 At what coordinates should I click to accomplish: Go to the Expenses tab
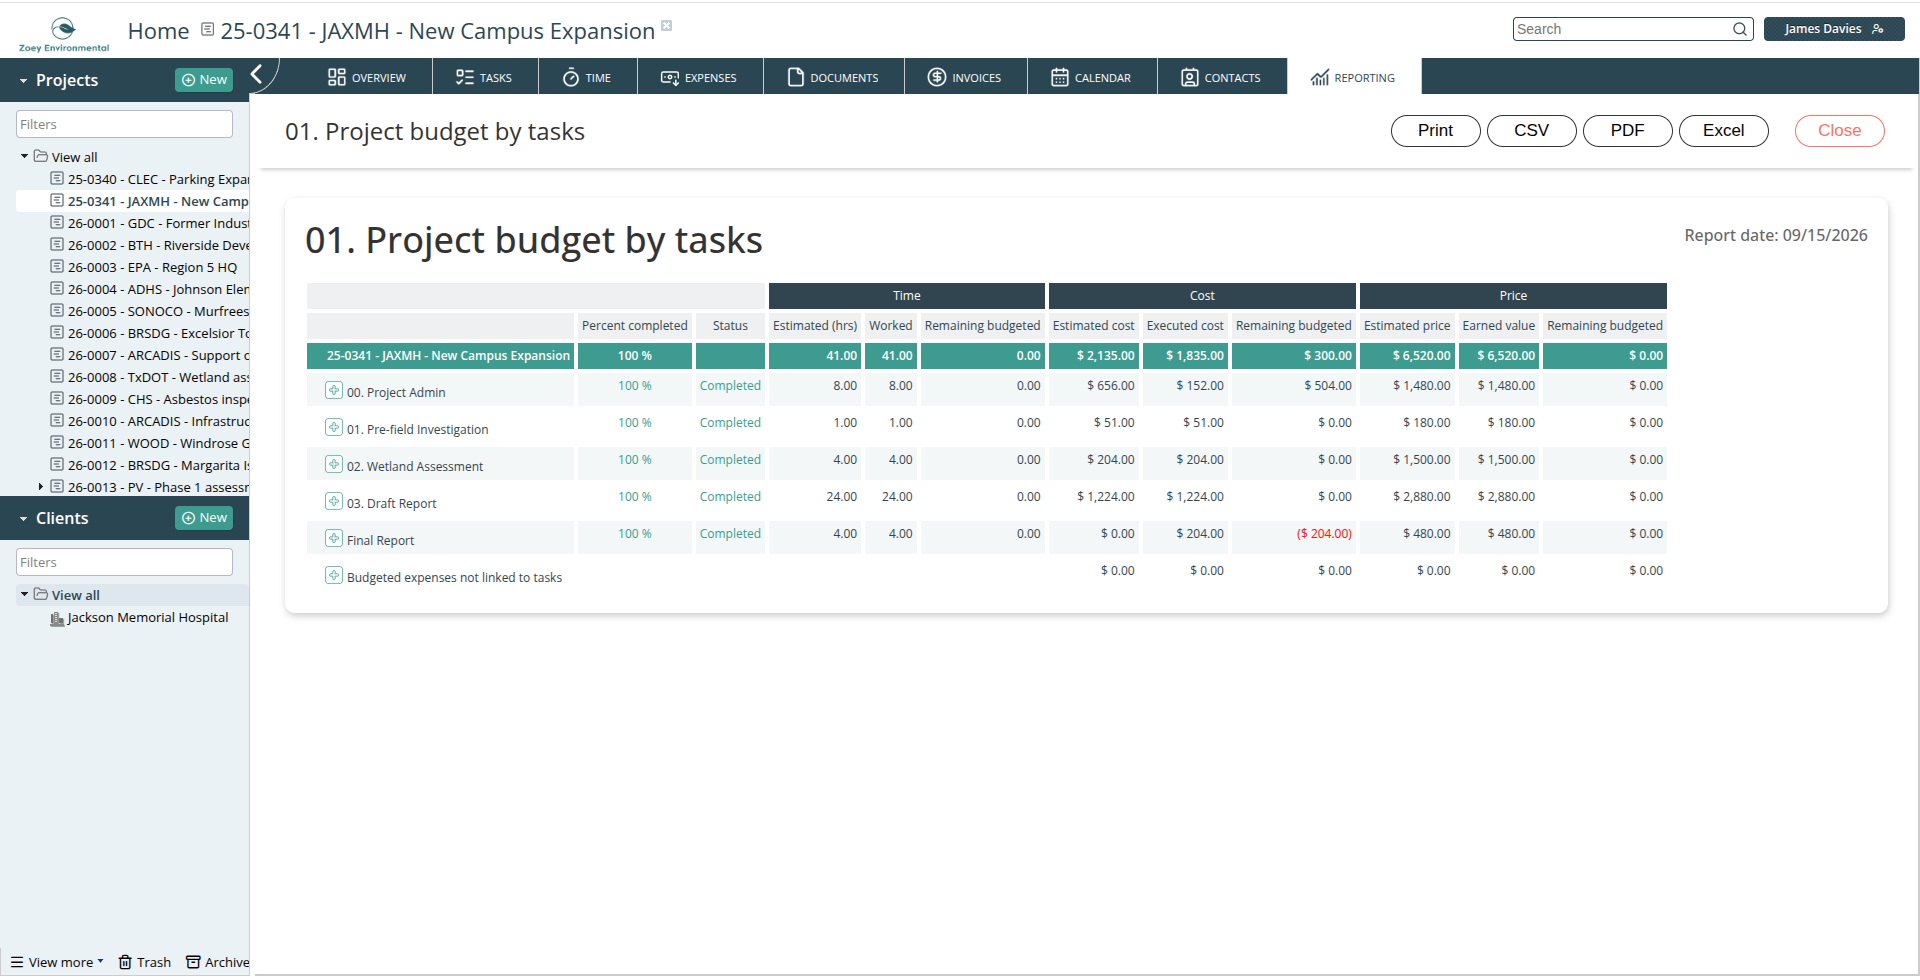click(700, 77)
